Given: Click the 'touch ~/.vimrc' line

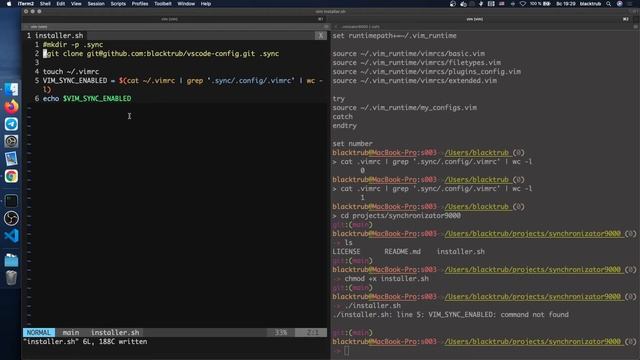Looking at the screenshot, I should click(x=71, y=71).
